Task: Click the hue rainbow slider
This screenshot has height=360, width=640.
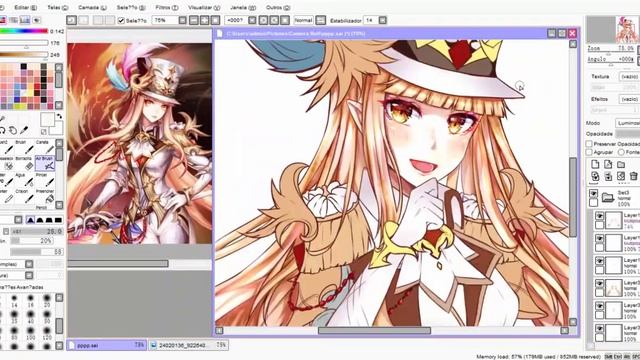Action: click(24, 31)
